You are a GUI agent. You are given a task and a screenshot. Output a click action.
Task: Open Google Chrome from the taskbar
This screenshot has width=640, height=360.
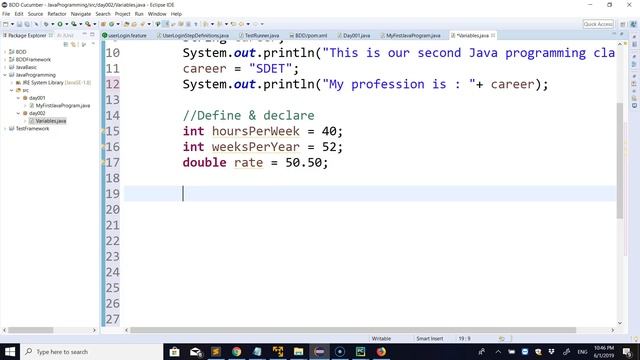(236, 351)
